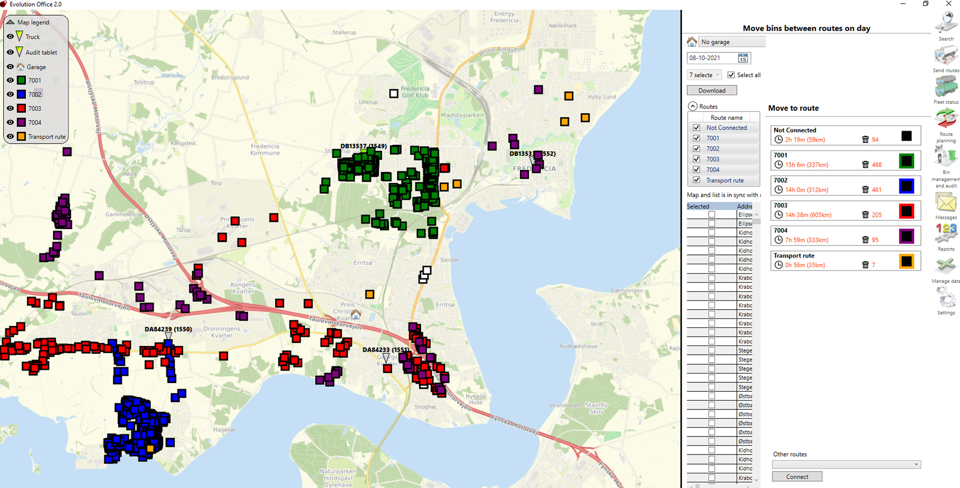Click the Connect button
960x488 pixels.
coord(797,477)
